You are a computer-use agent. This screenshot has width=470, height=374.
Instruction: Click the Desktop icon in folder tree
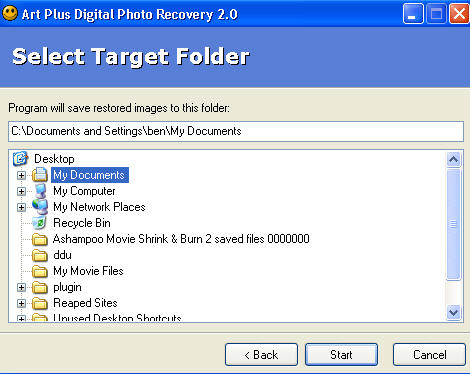click(20, 159)
